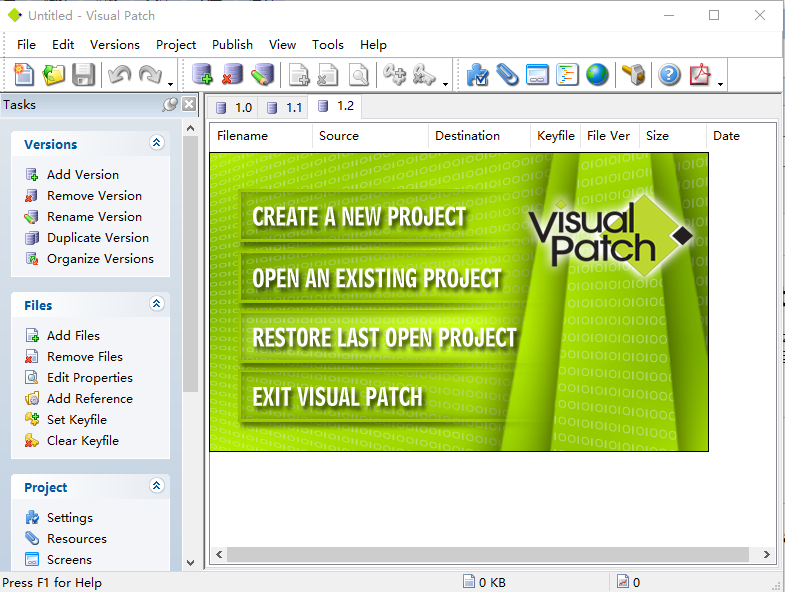The height and width of the screenshot is (592, 785).
Task: Click horizontal scrollbar right arrow
Action: [x=766, y=554]
